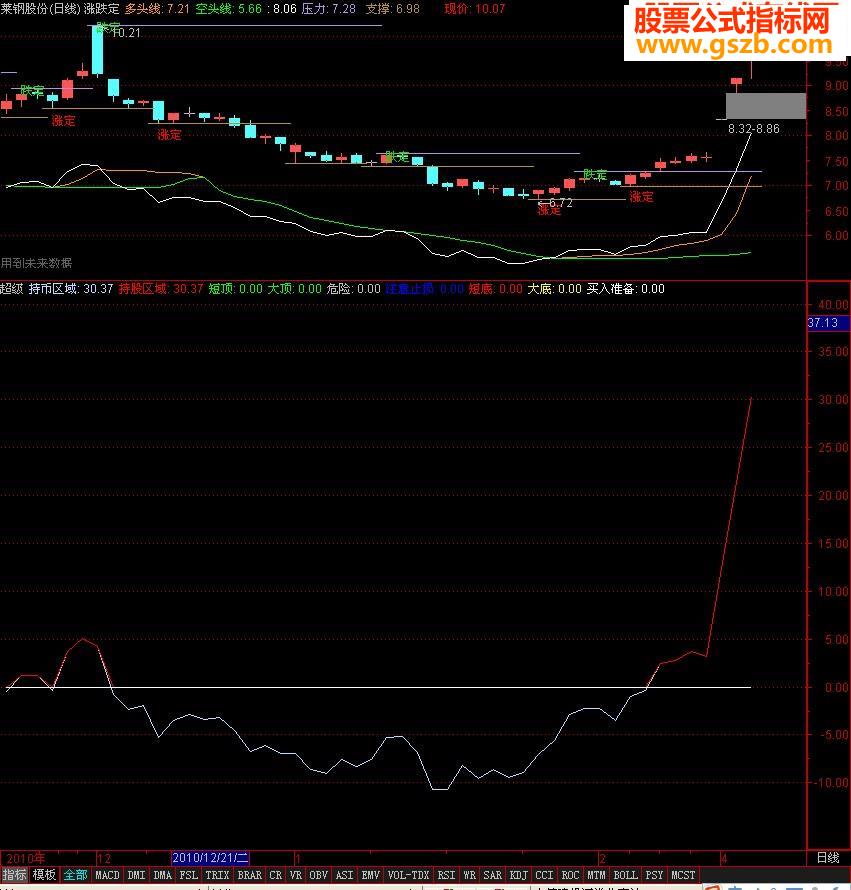Click the 持币区域: 30.37 indicator value

(x=71, y=289)
